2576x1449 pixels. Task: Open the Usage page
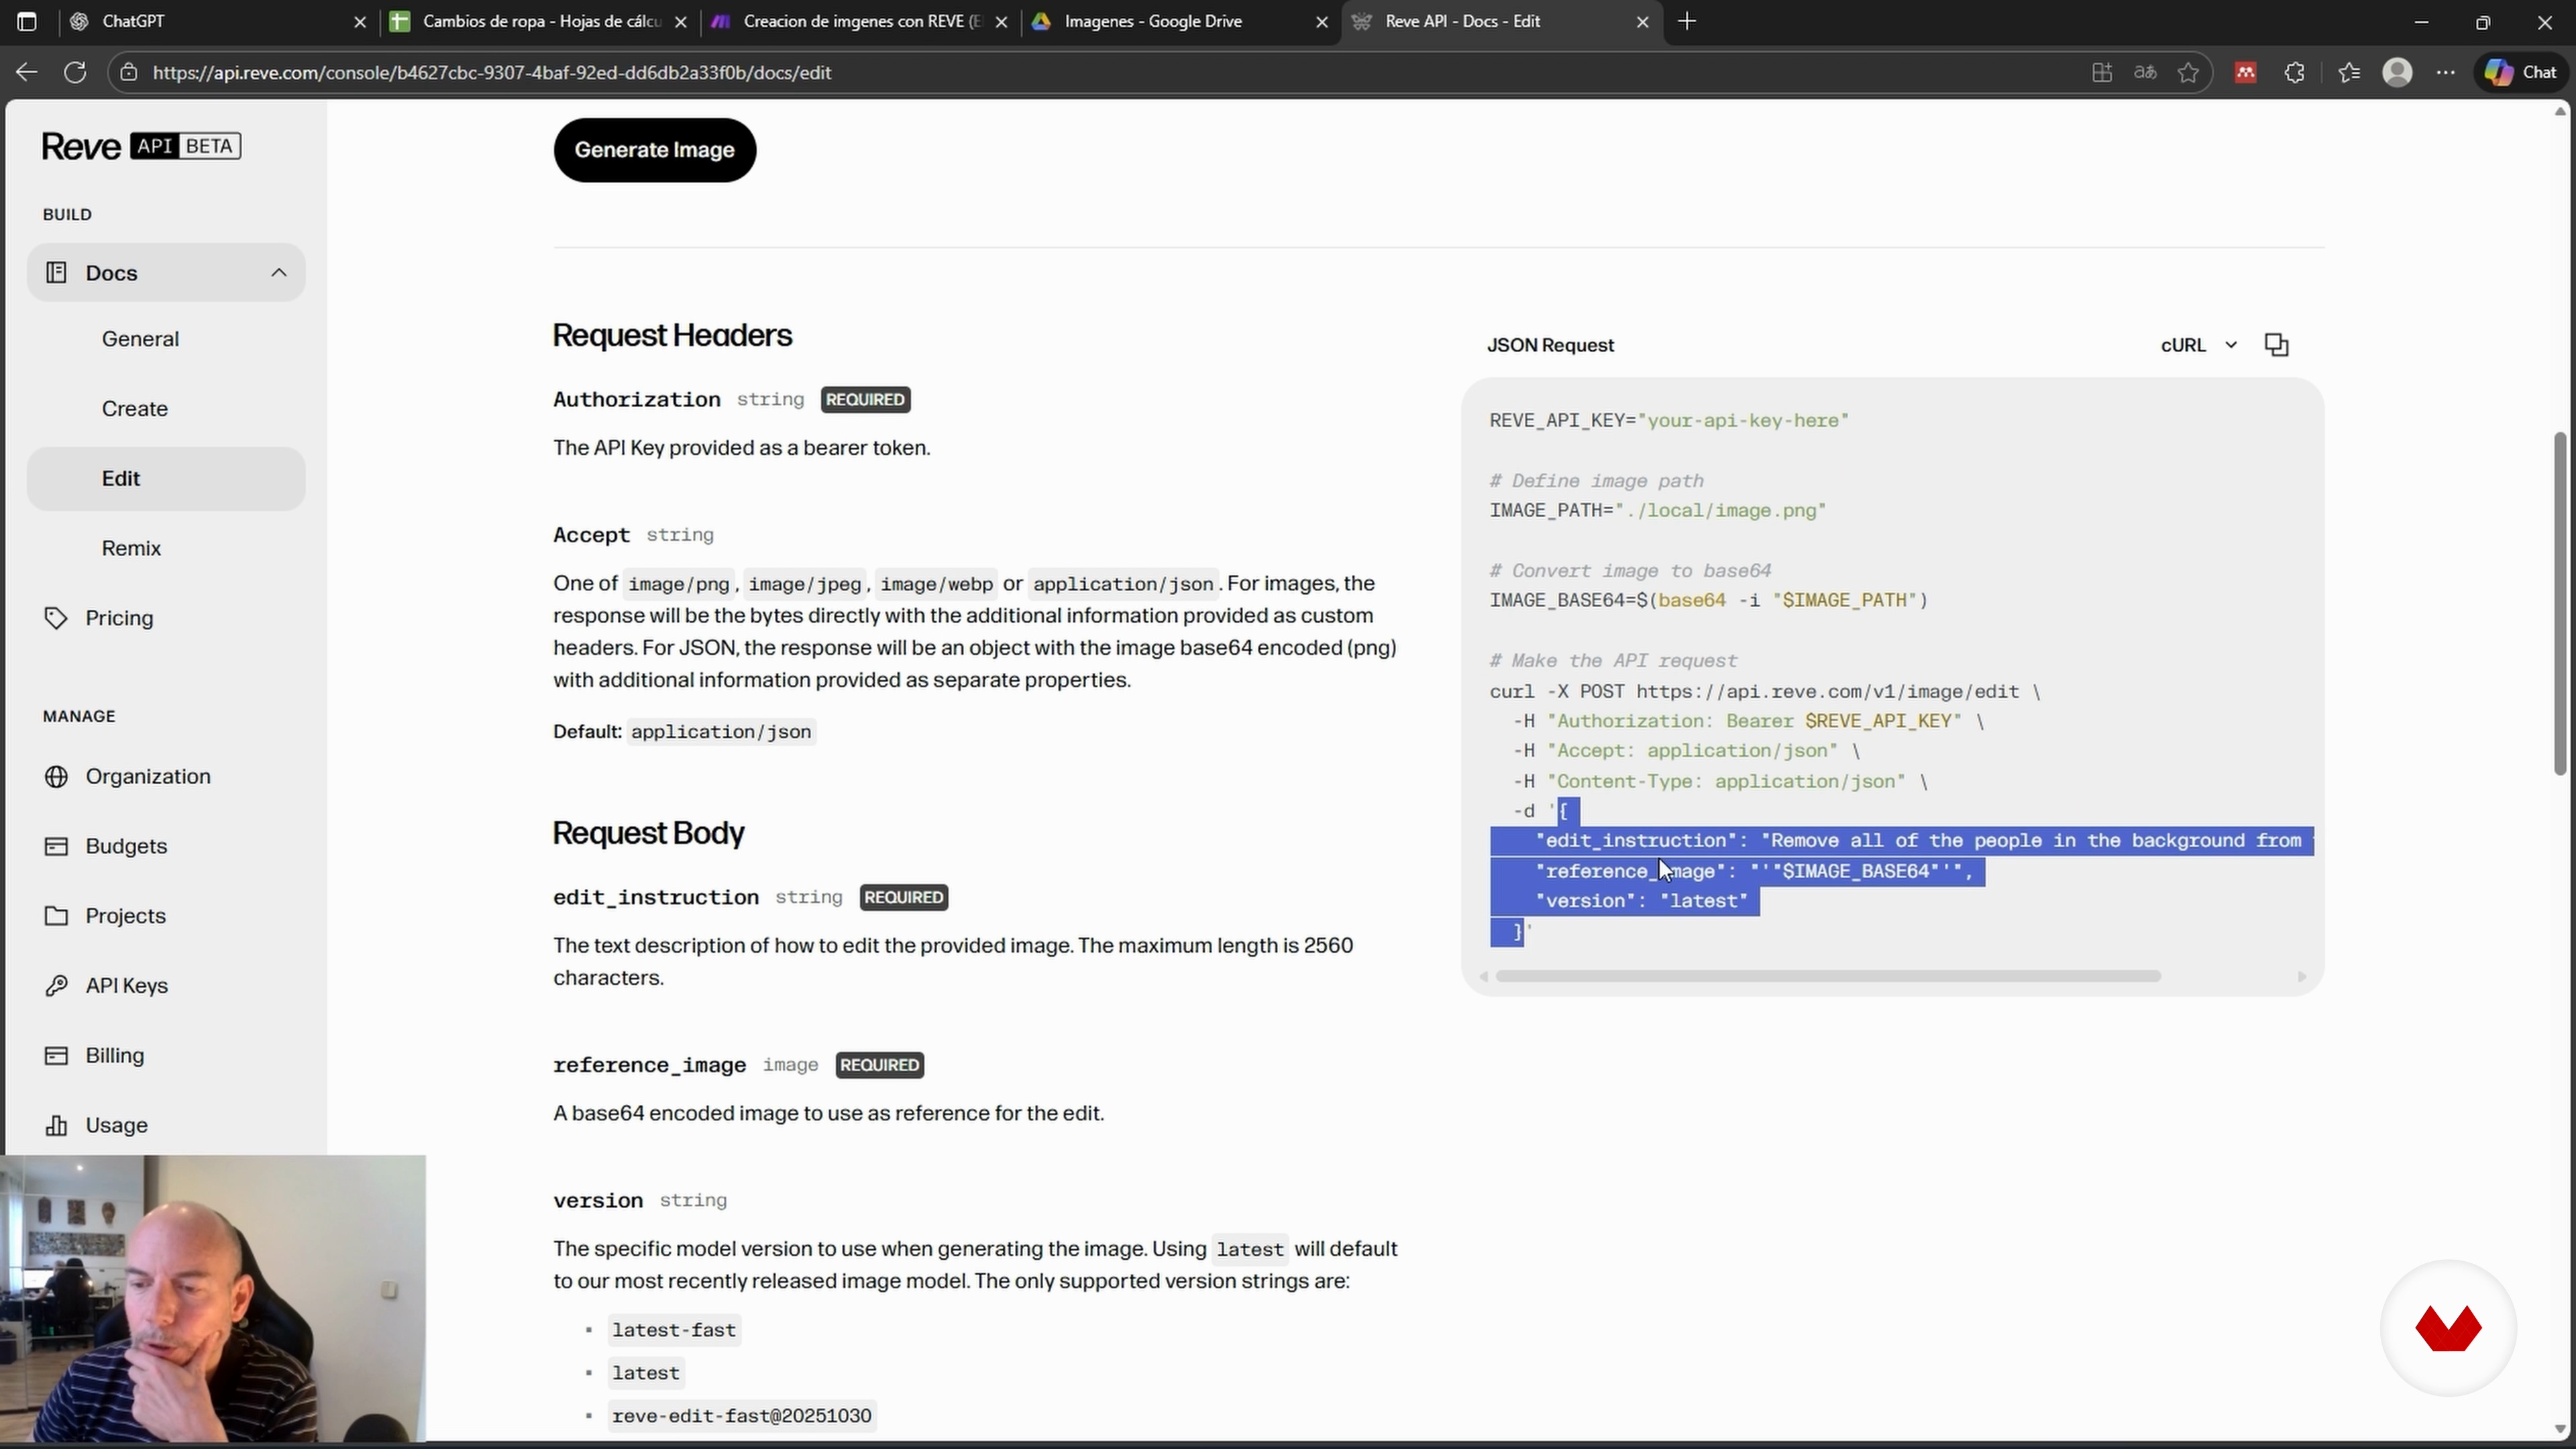(116, 1126)
